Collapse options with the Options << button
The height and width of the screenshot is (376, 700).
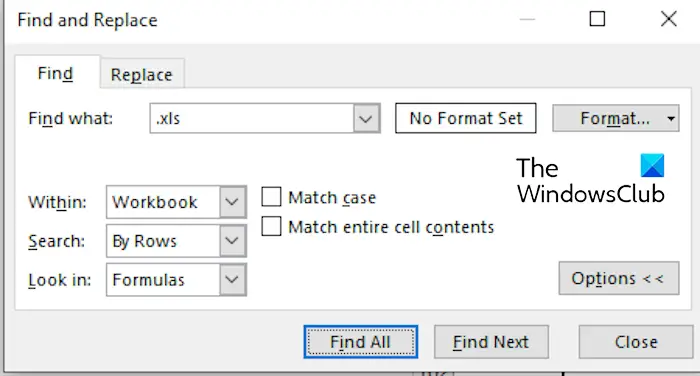point(619,278)
